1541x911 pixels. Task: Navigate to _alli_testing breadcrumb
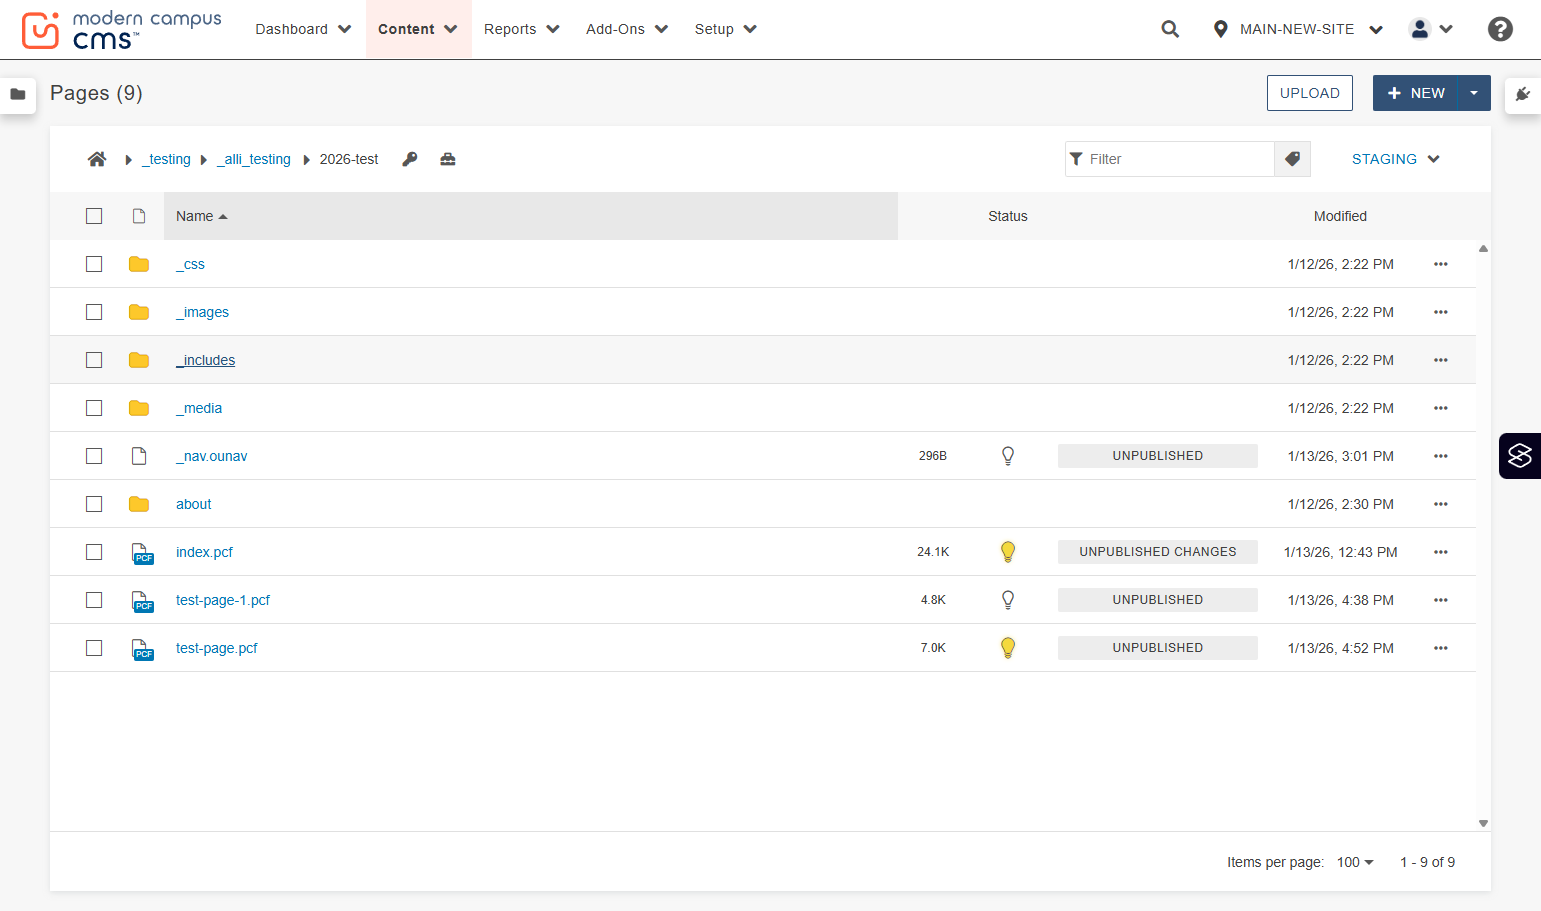pyautogui.click(x=254, y=159)
